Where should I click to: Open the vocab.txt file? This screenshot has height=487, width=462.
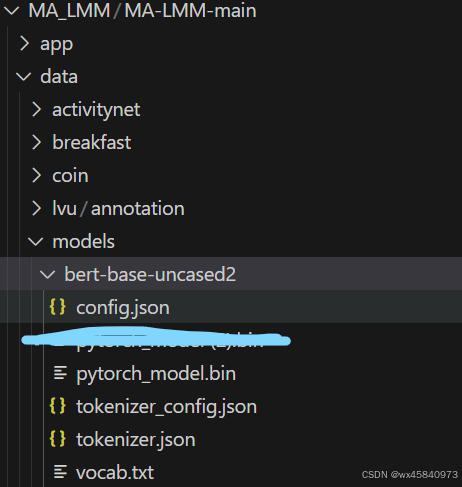[115, 473]
